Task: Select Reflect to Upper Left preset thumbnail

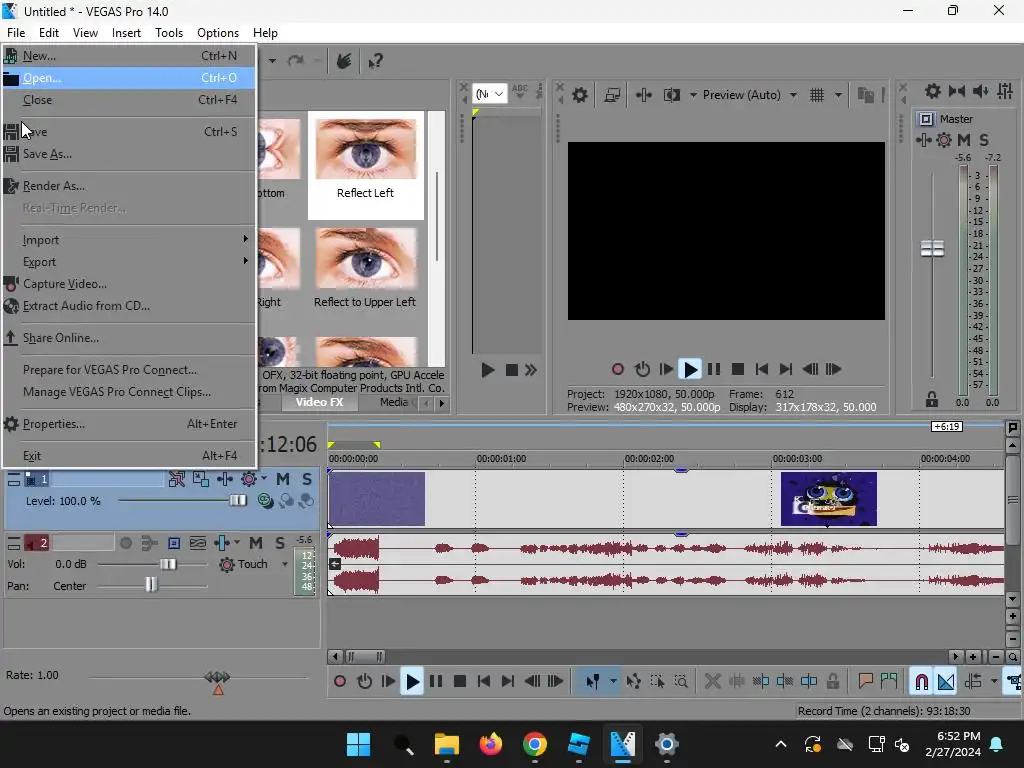Action: point(365,269)
